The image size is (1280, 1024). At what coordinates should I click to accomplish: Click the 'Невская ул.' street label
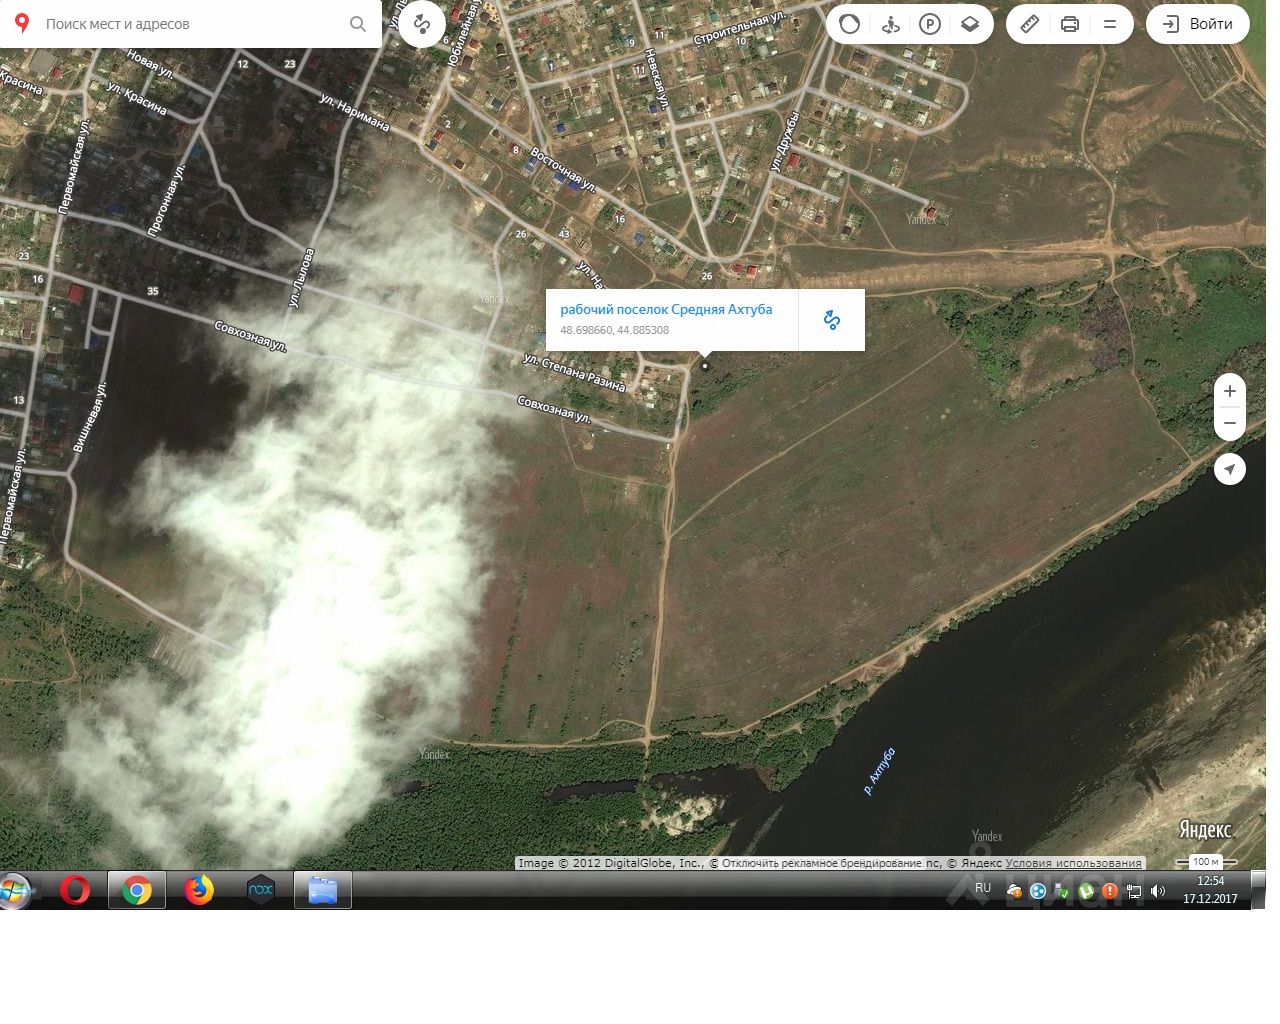(x=655, y=78)
